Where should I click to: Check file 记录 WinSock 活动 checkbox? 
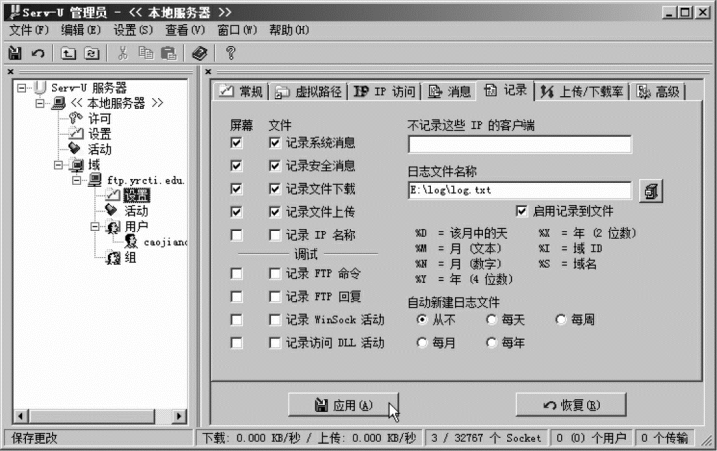click(x=274, y=320)
